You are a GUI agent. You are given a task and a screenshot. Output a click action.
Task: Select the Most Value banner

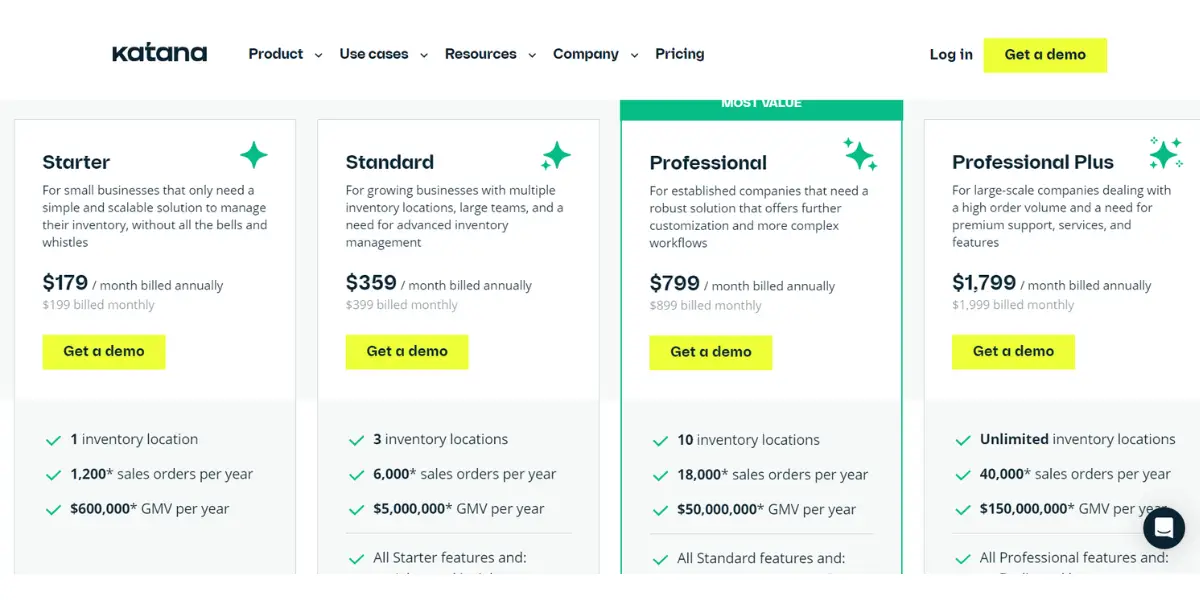coord(762,105)
